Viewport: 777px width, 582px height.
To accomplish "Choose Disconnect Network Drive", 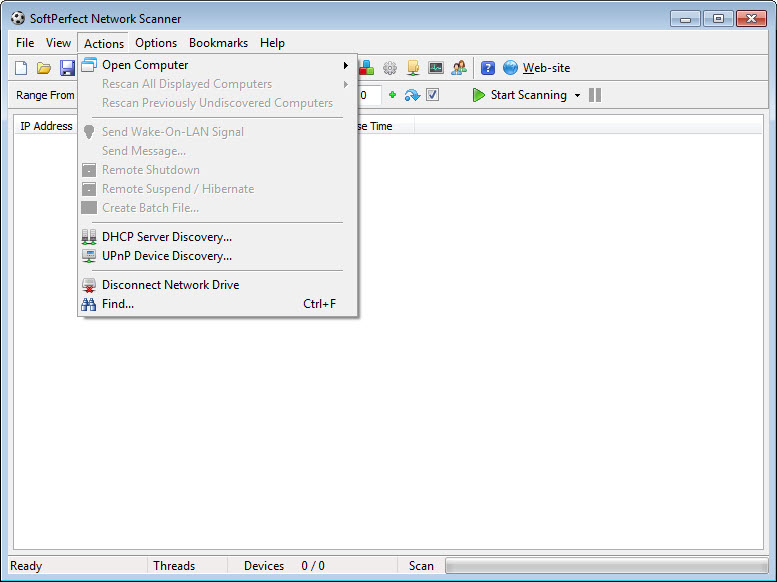I will tap(218, 285).
